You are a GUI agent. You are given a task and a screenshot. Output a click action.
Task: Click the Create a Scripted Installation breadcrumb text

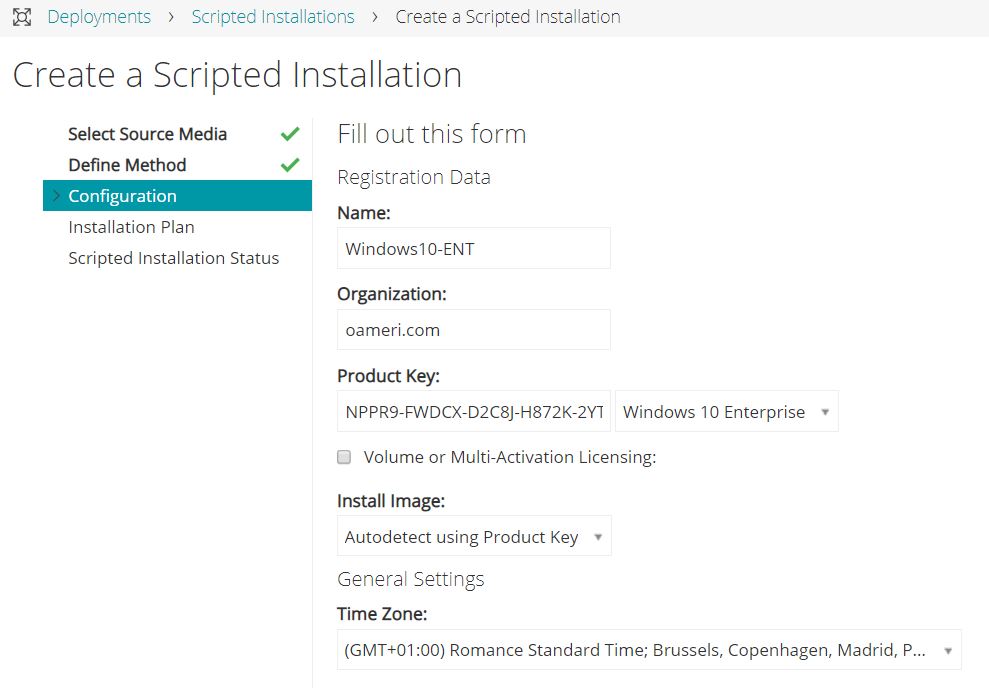(x=508, y=17)
